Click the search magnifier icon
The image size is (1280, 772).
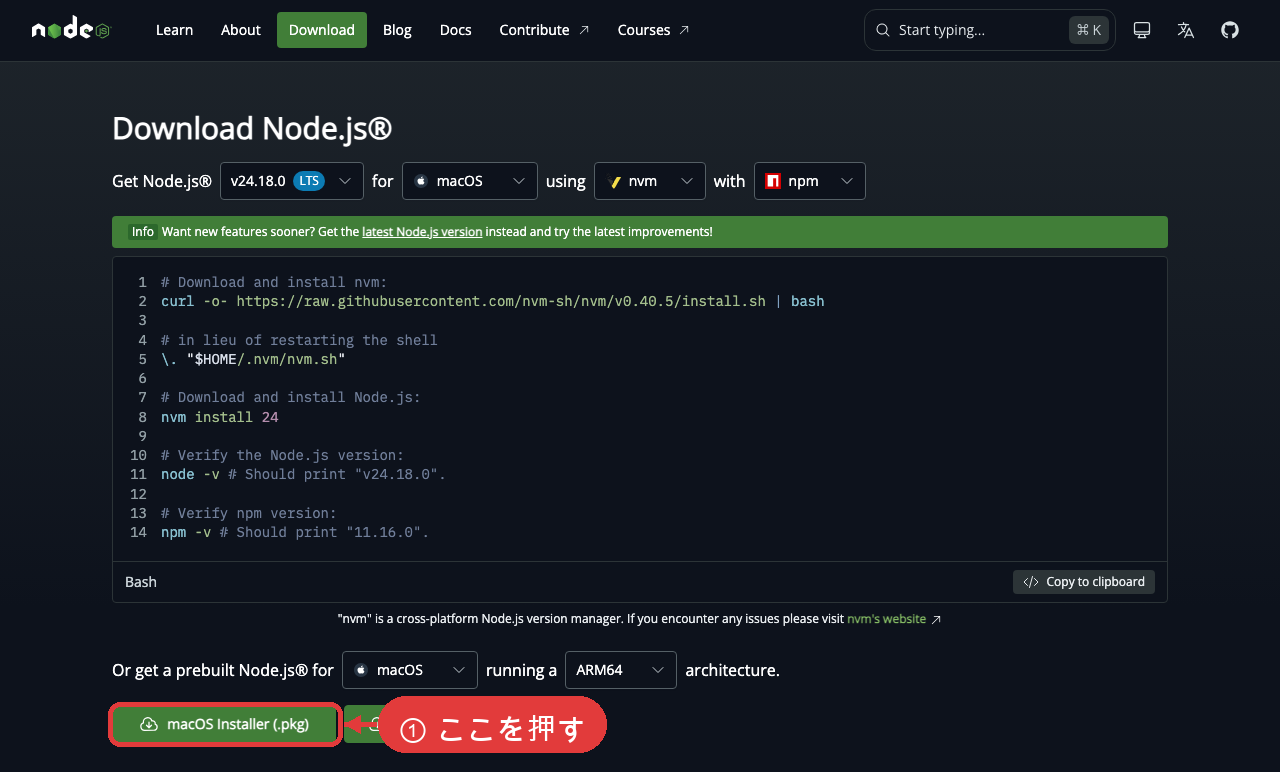[883, 30]
